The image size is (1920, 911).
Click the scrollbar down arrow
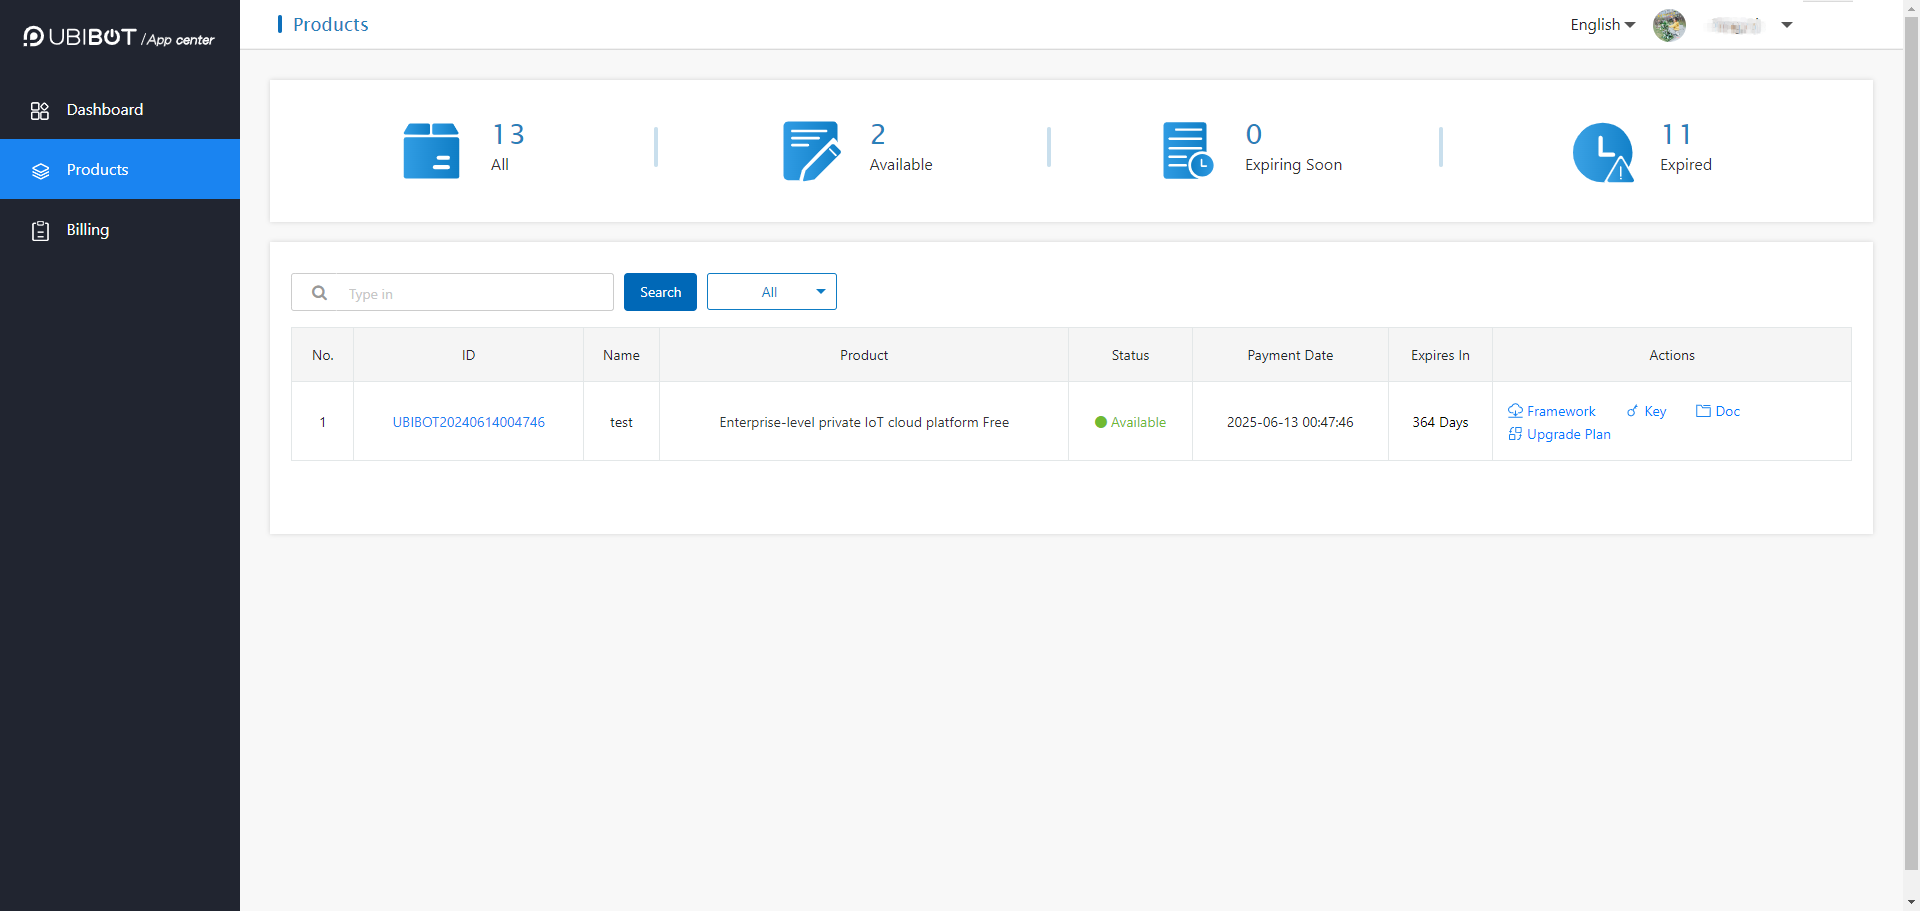(x=1912, y=902)
